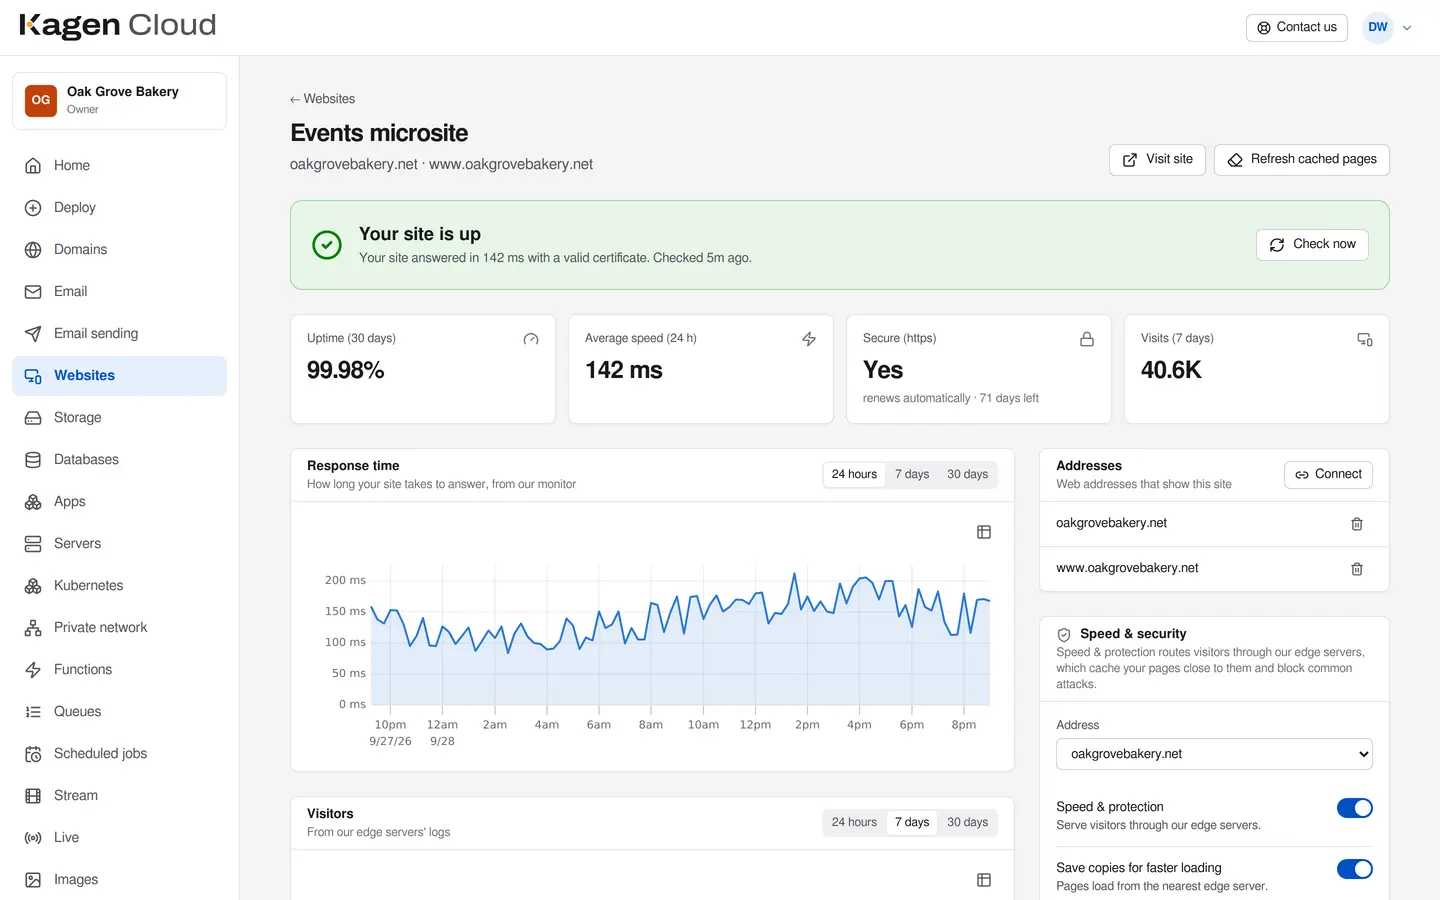Open Functions in sidebar
The image size is (1440, 900).
tap(119, 670)
